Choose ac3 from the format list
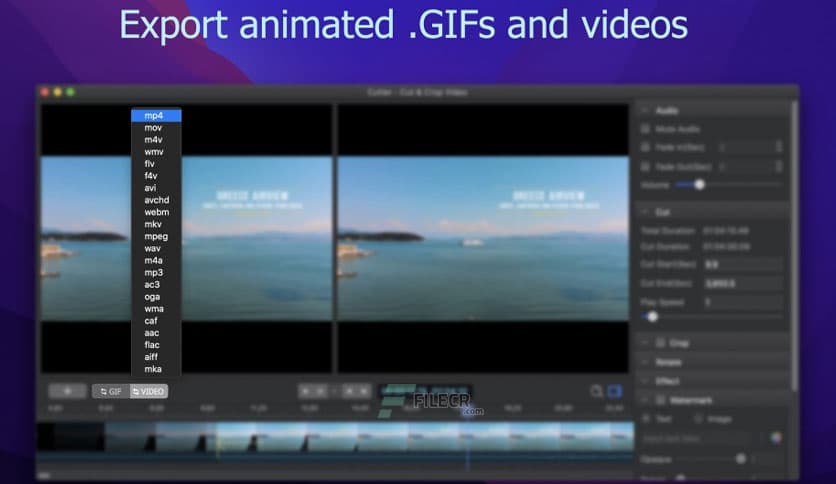Viewport: 836px width, 484px height. pyautogui.click(x=156, y=285)
